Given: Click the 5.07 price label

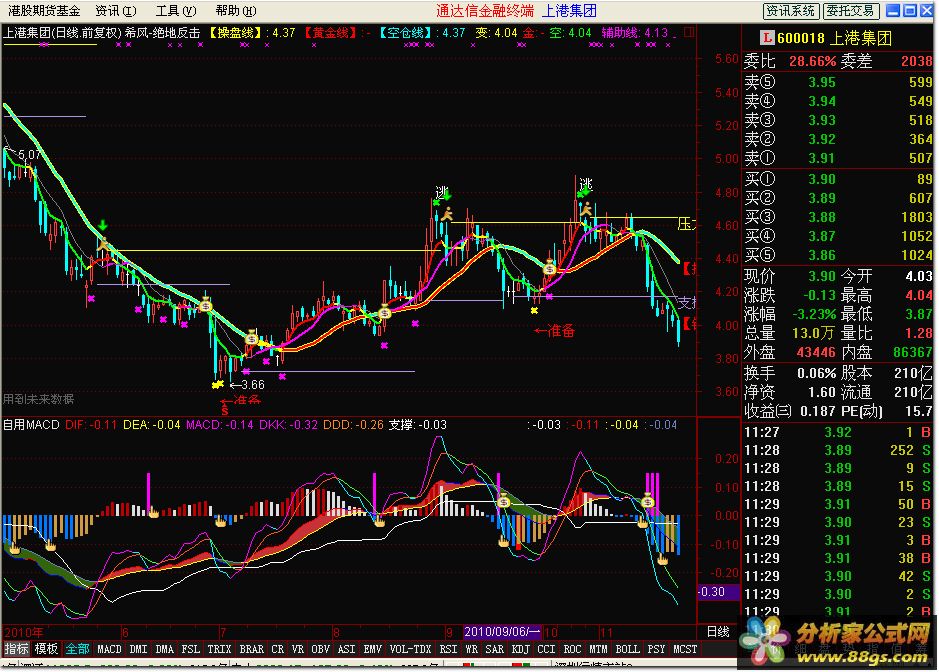Looking at the screenshot, I should pos(30,155).
